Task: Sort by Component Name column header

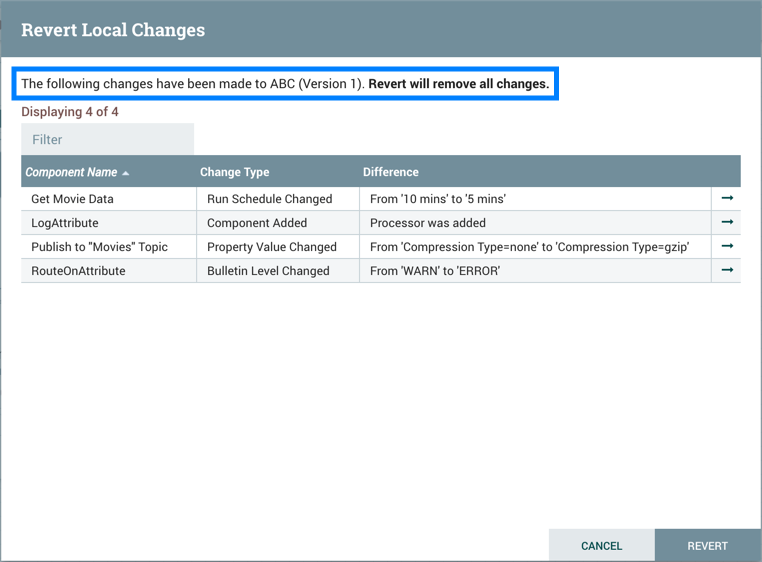Action: 71,172
